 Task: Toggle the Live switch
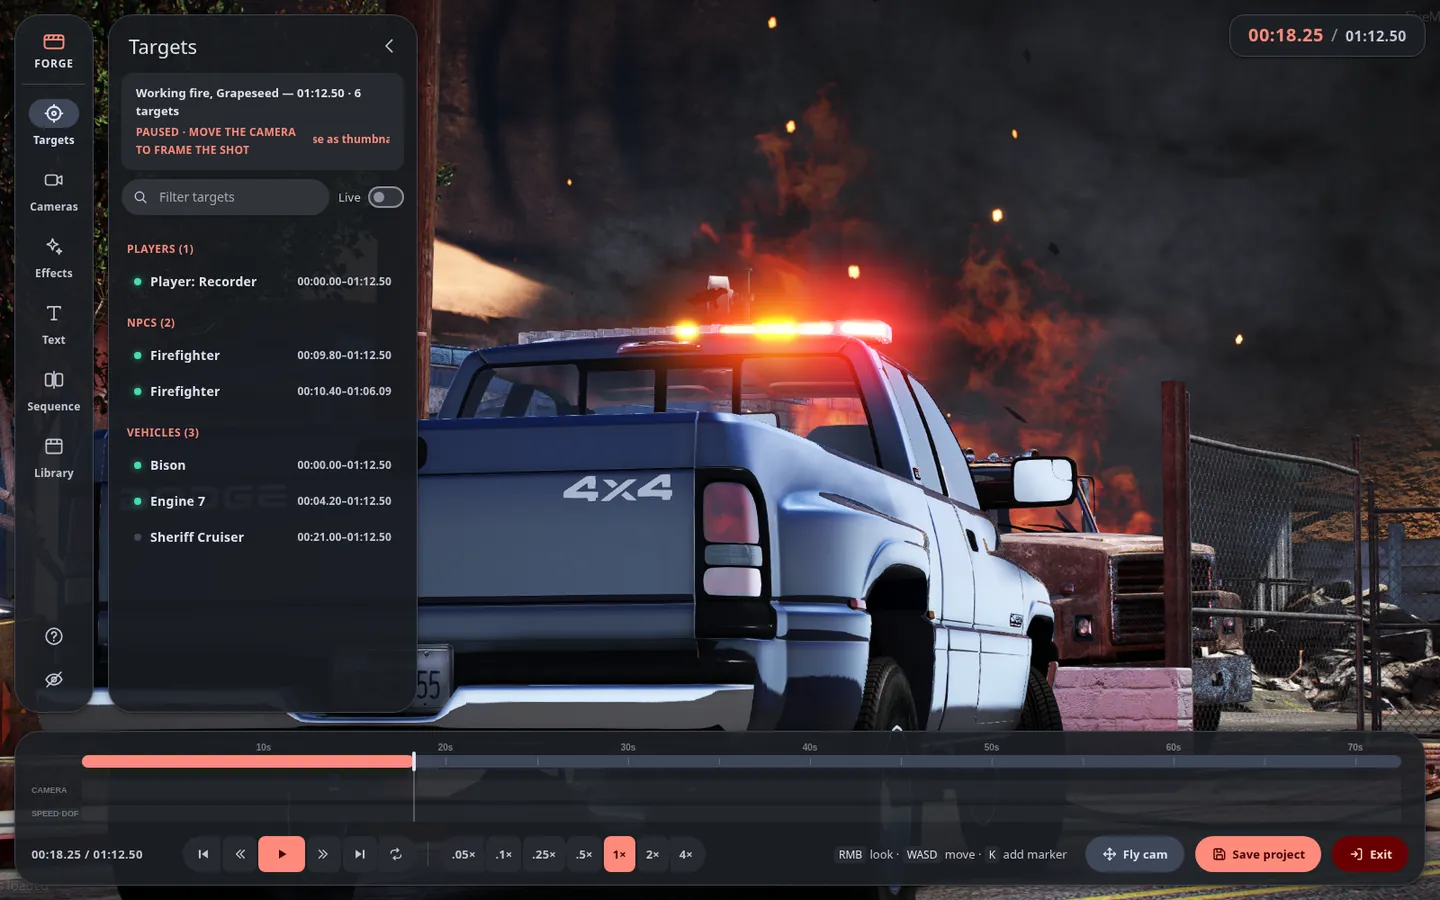pos(386,197)
